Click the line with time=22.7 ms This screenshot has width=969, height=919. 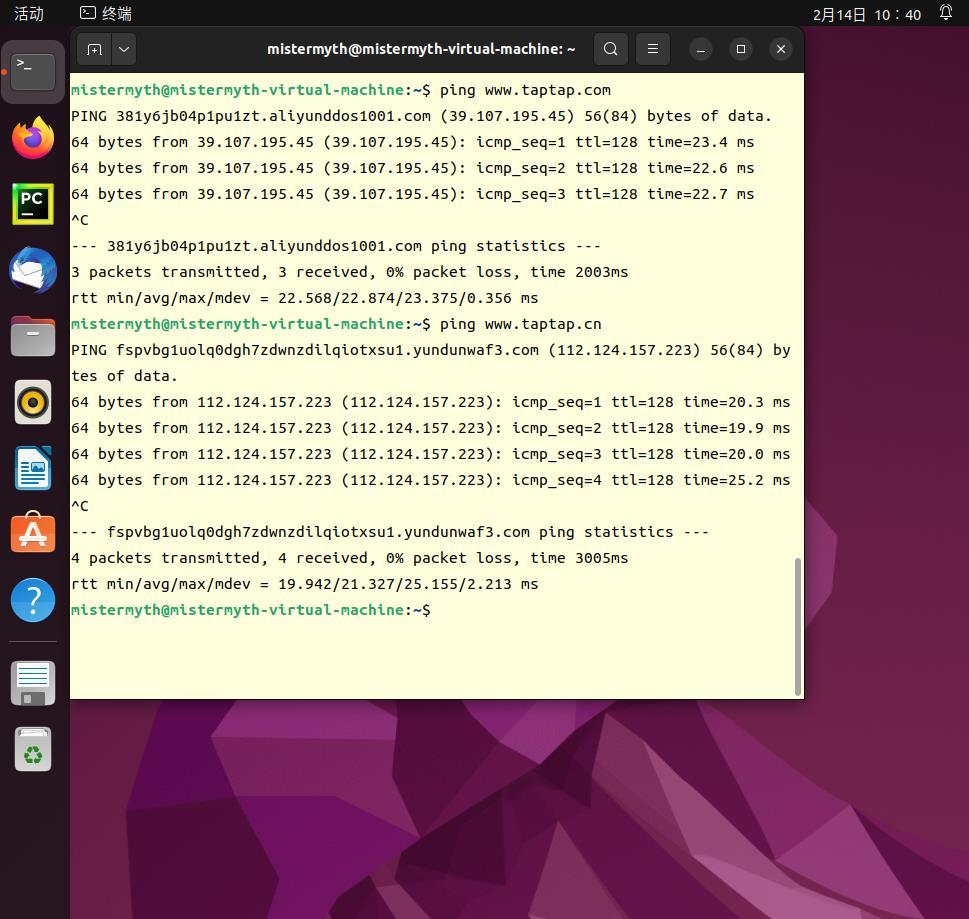(412, 194)
